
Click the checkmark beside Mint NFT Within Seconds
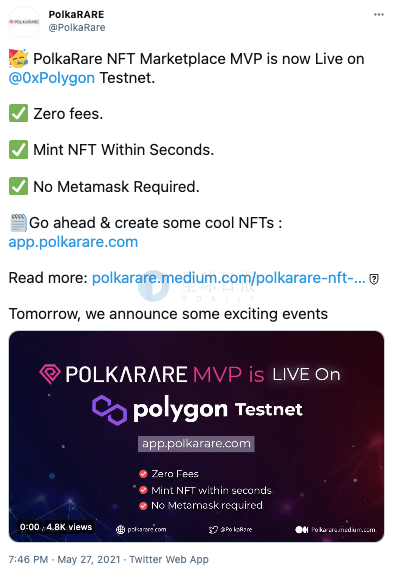click(18, 150)
